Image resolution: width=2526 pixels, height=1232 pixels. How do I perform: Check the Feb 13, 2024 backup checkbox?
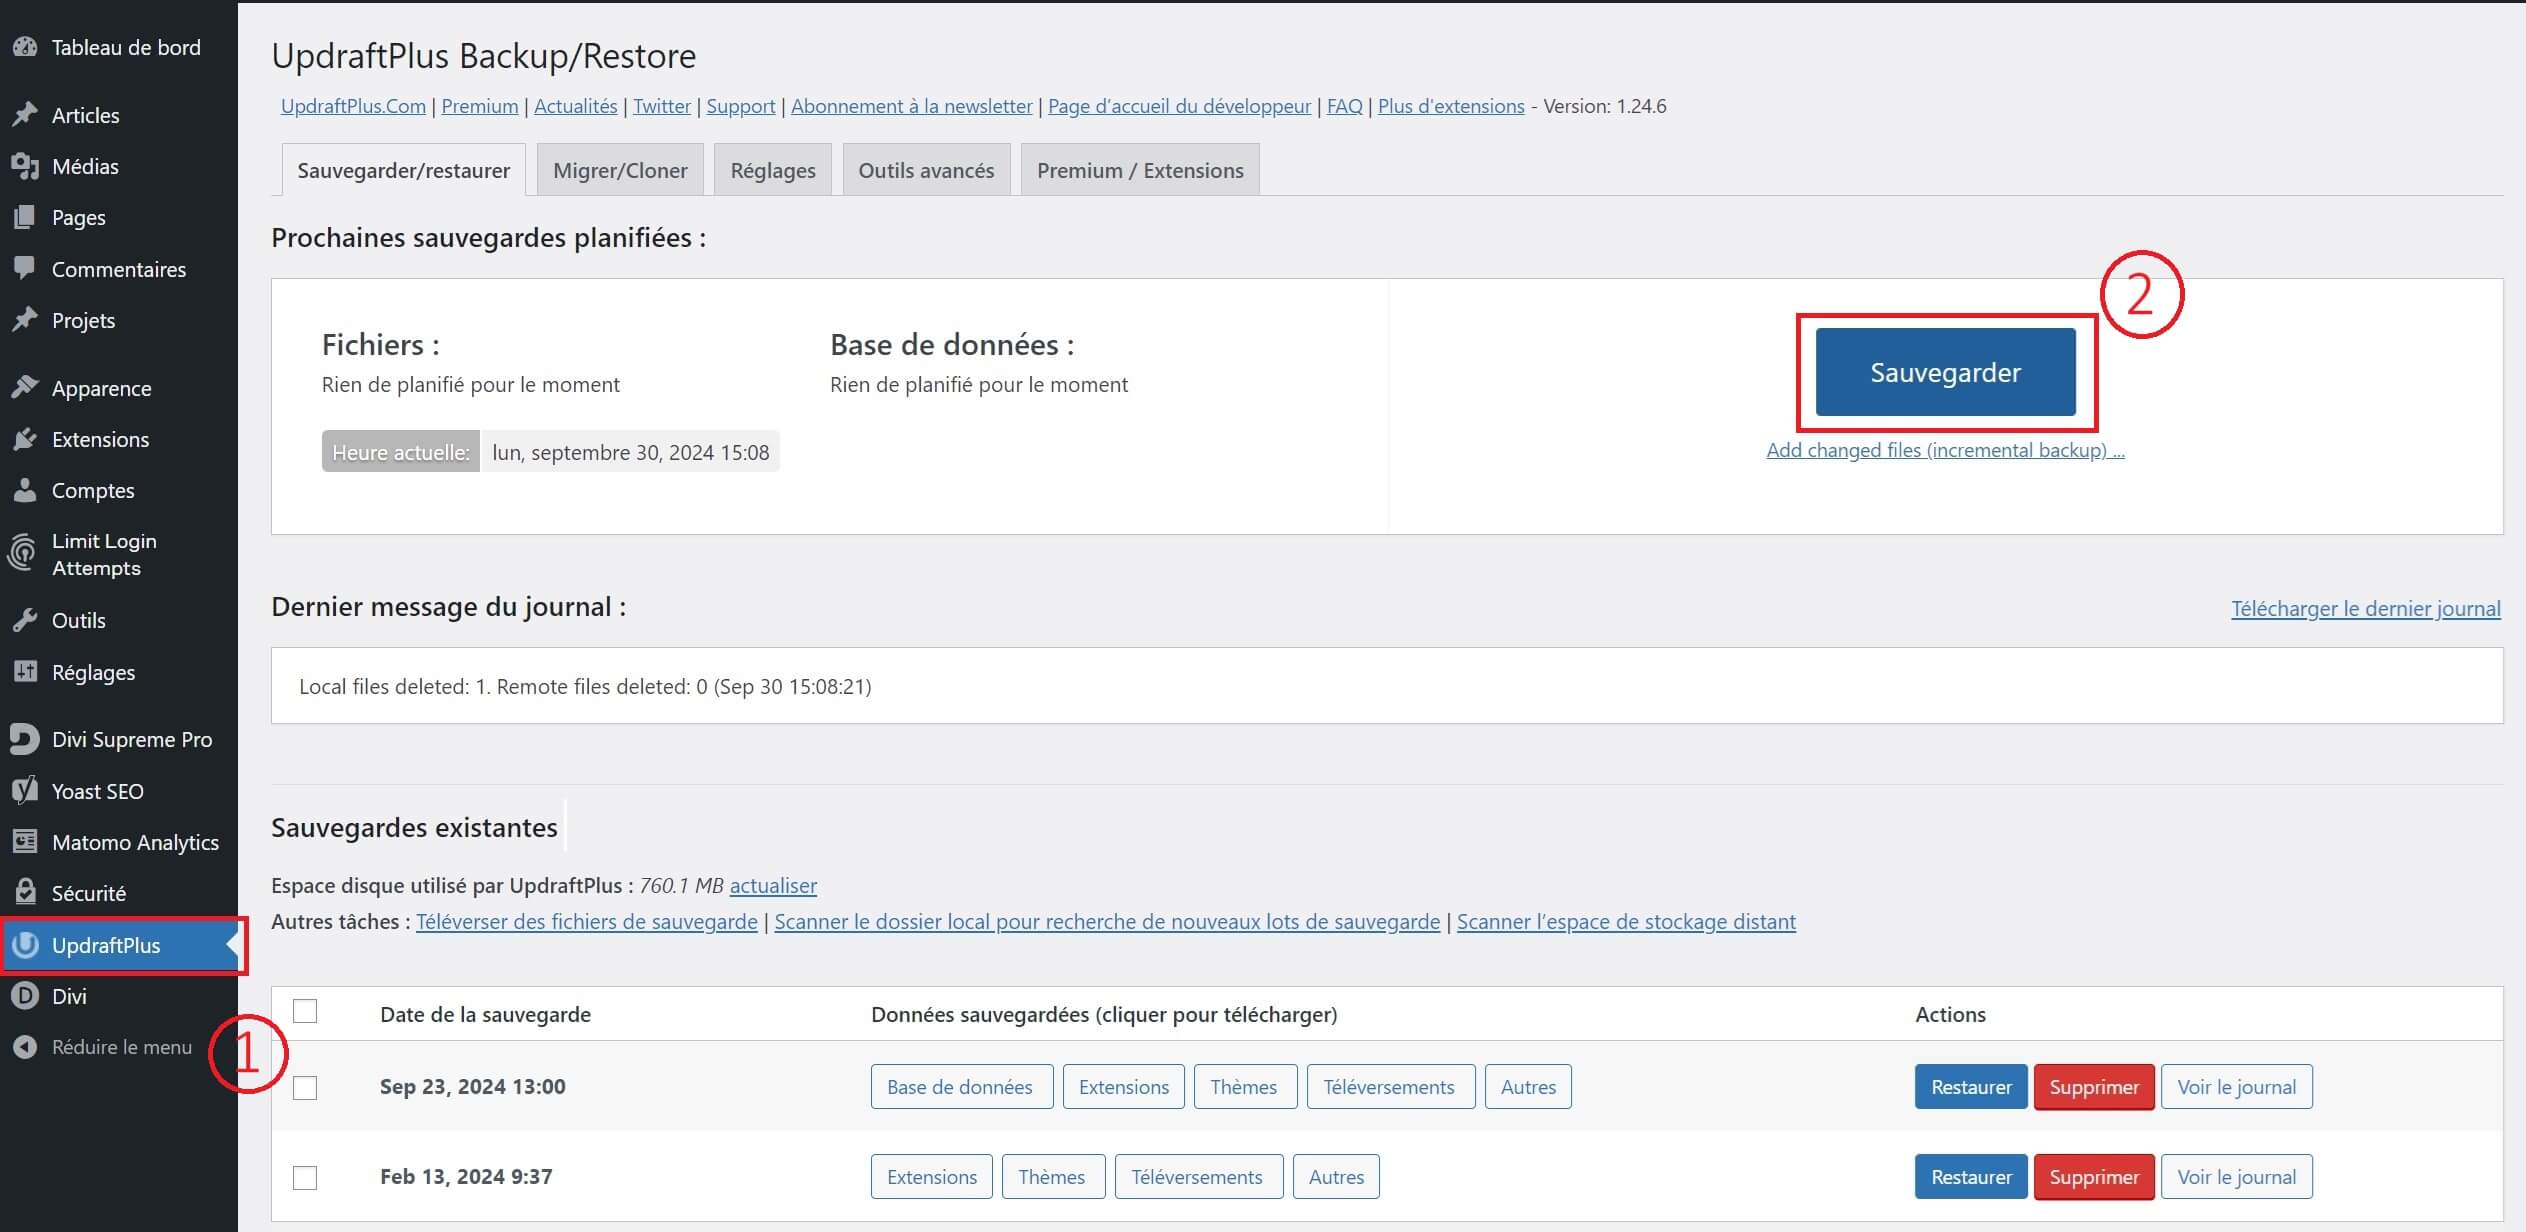(x=305, y=1177)
